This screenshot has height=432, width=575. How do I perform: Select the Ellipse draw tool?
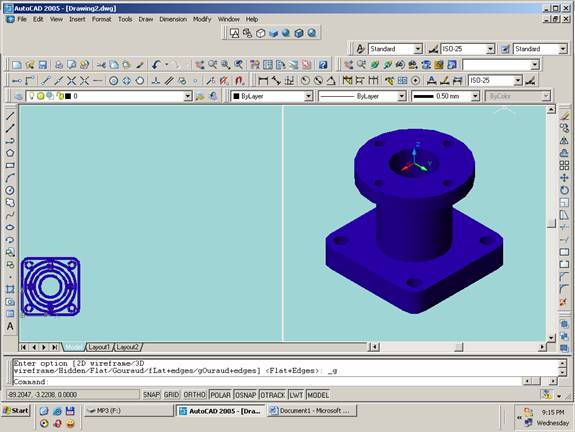10,227
